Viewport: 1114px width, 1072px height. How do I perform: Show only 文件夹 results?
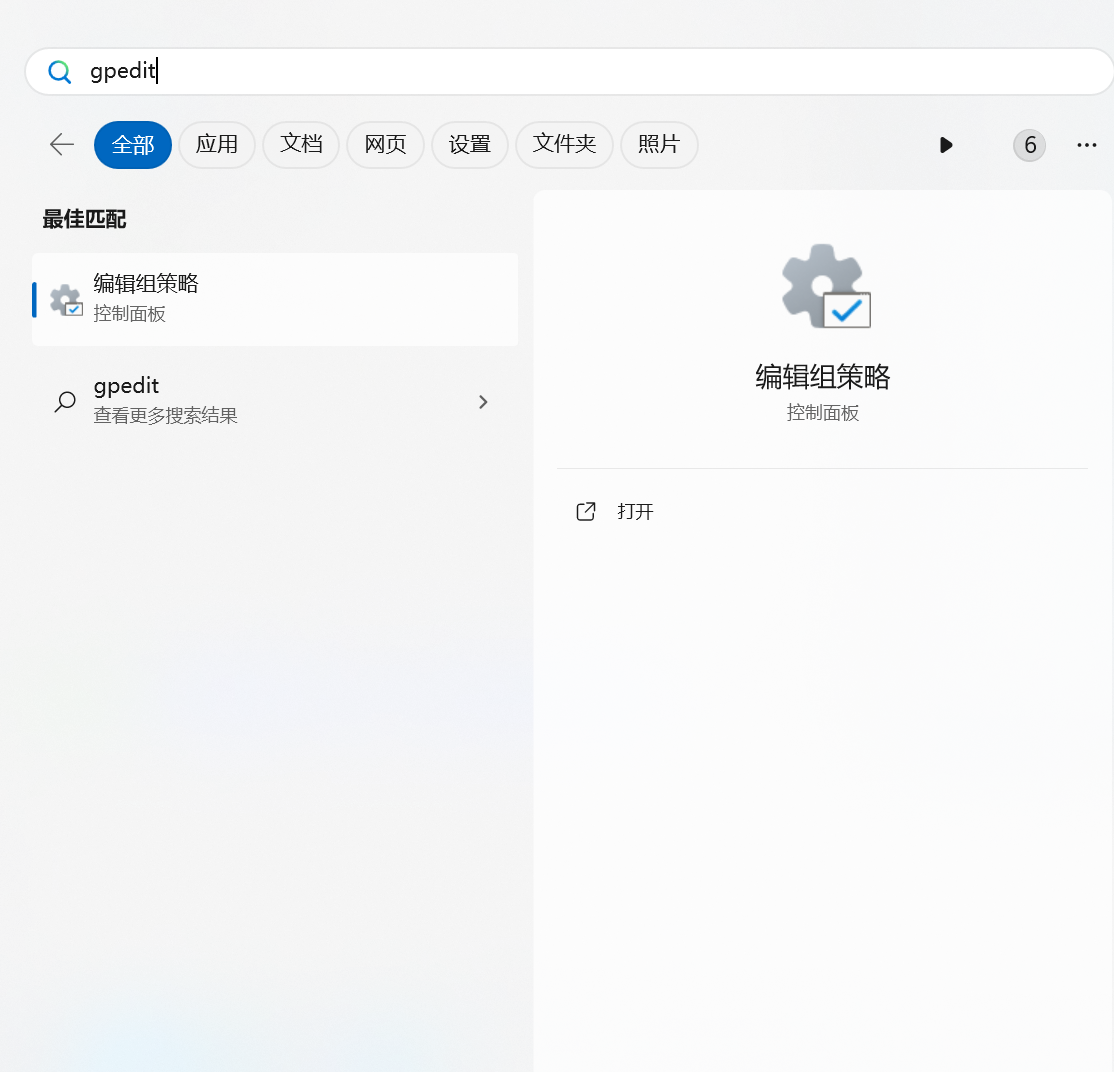coord(564,145)
